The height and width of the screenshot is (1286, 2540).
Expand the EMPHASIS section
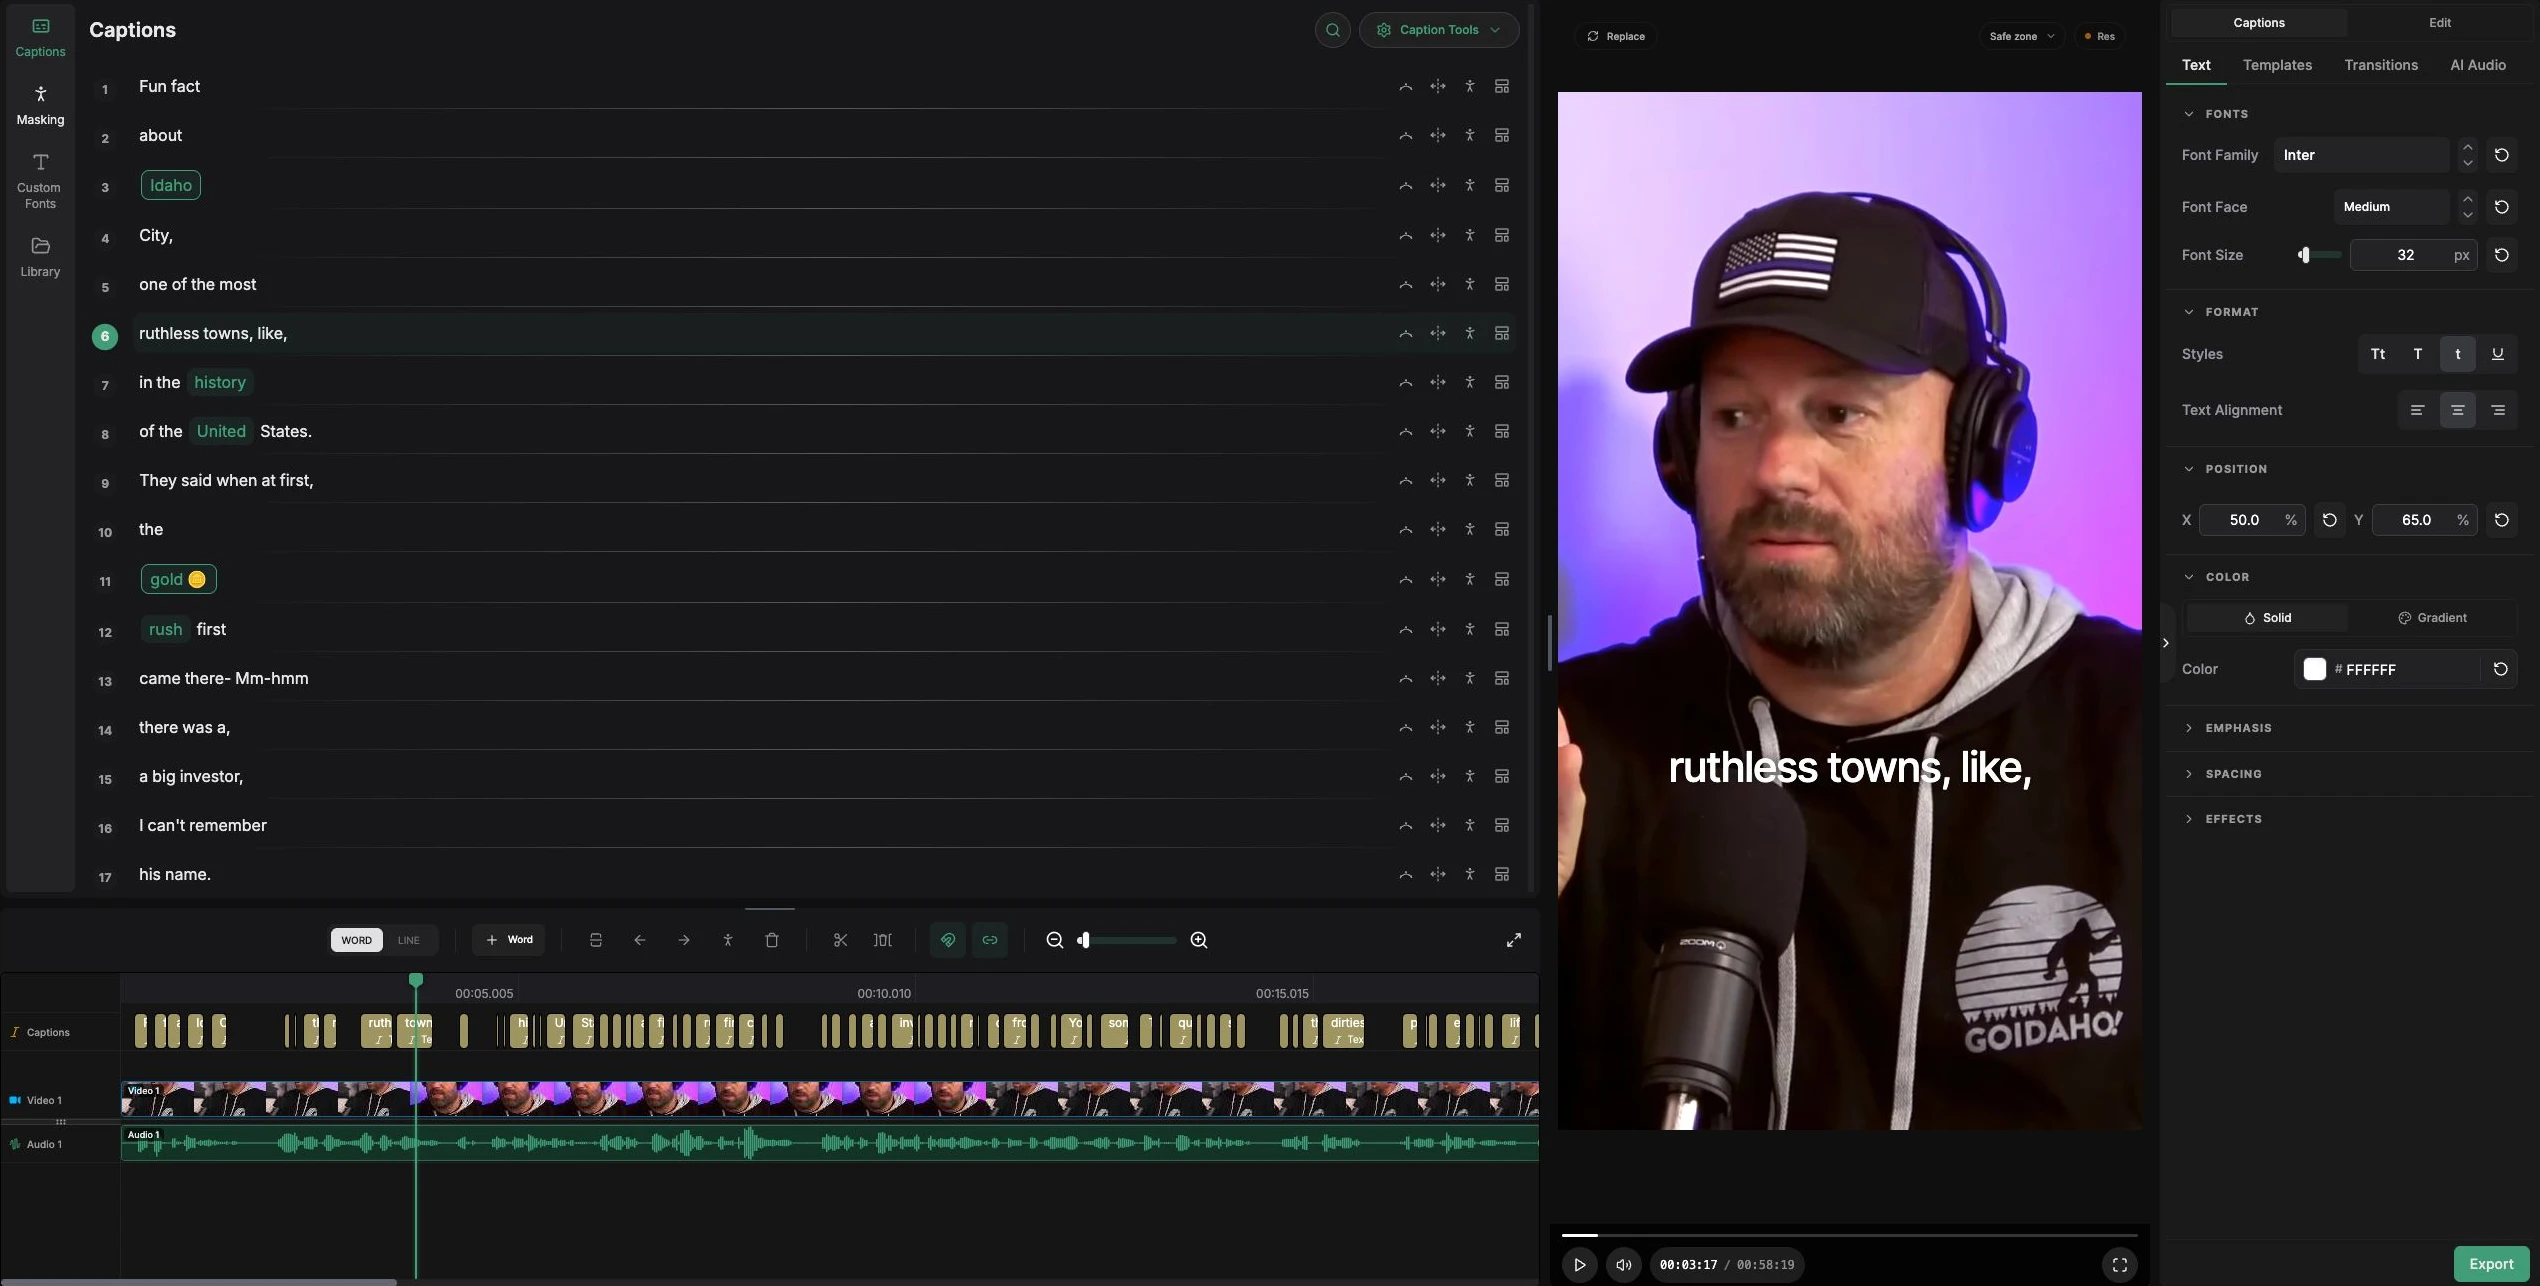coord(2238,728)
